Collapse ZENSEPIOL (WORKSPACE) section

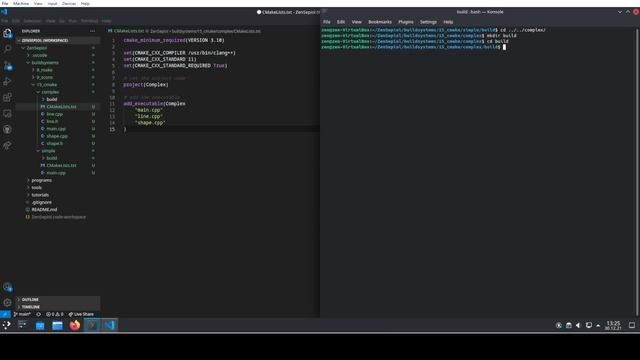point(58,40)
